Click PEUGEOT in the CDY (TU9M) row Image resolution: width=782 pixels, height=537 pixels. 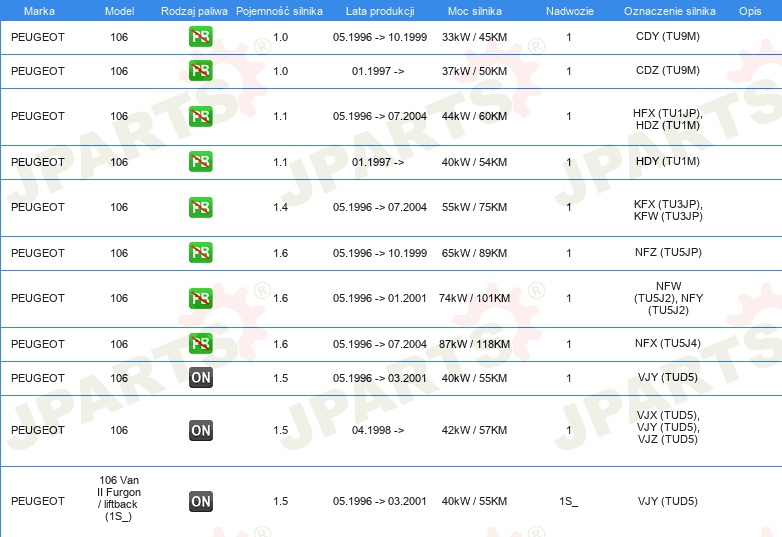(38, 37)
